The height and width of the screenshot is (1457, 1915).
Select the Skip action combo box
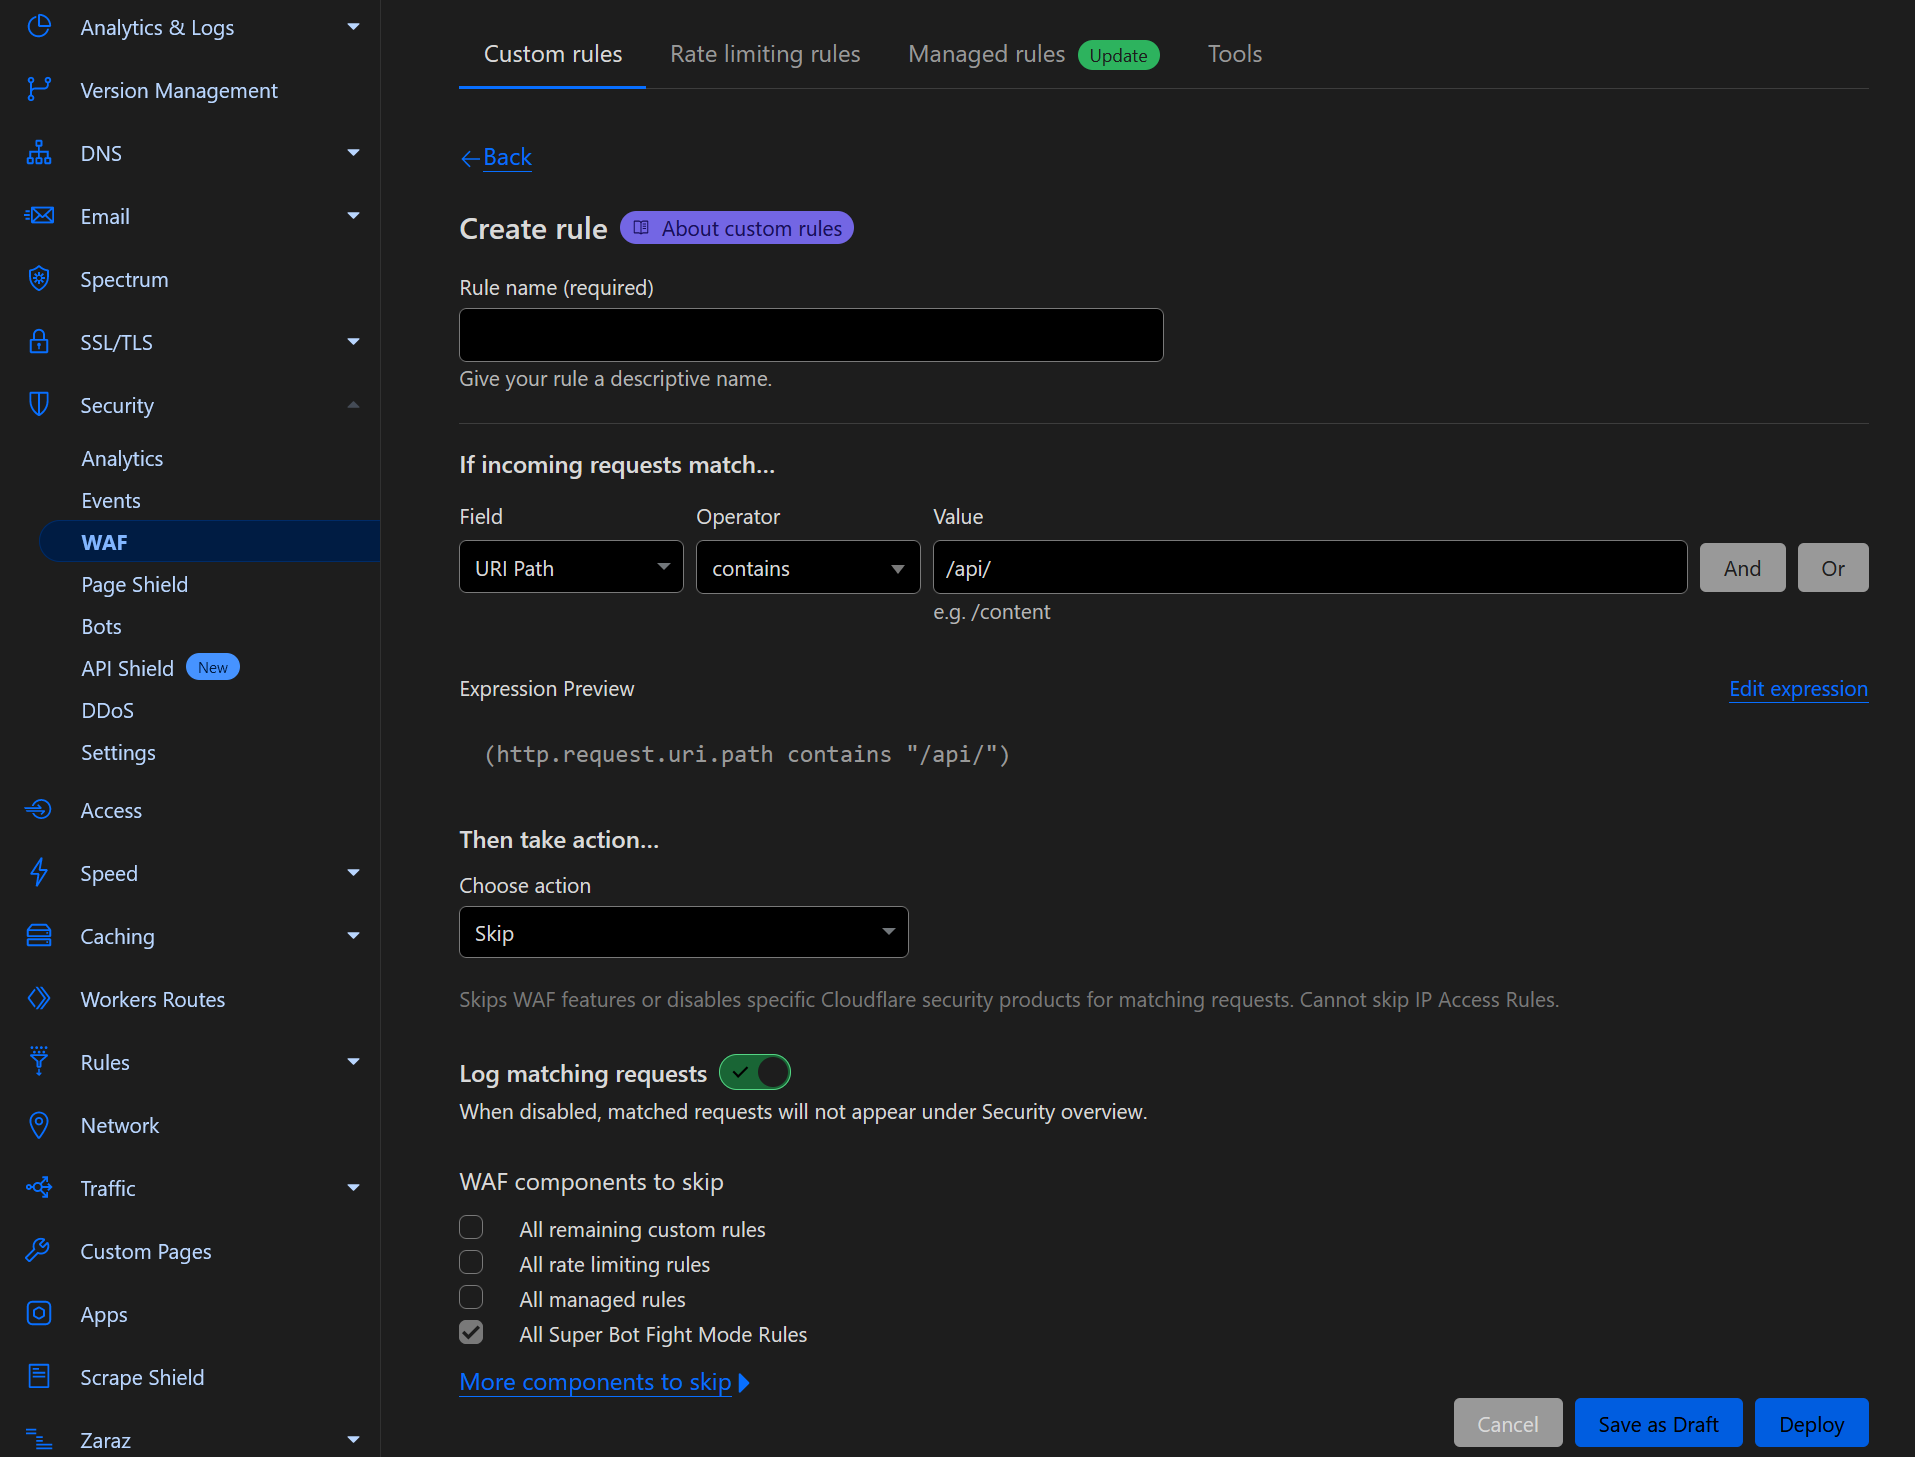click(683, 931)
